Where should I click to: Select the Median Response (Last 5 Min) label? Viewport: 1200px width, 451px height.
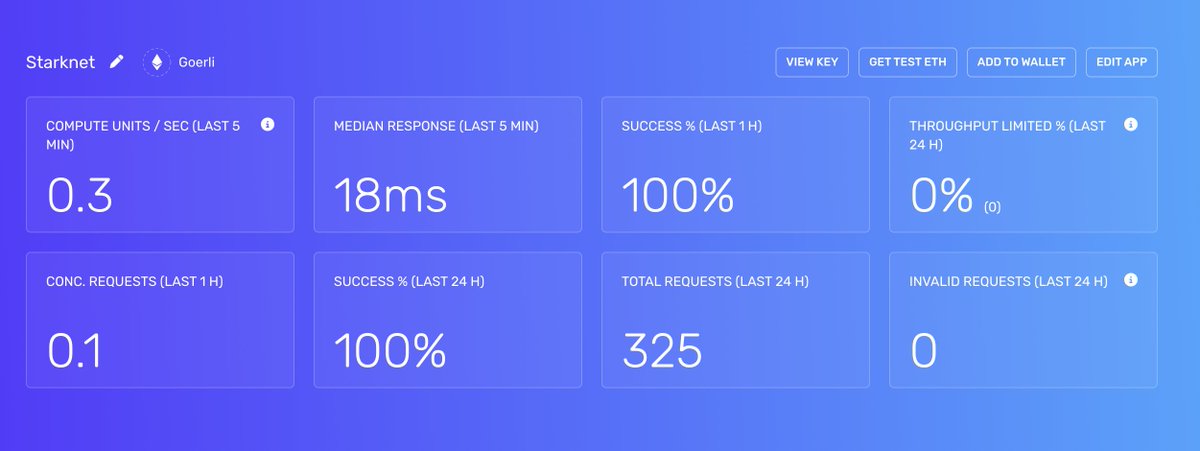(436, 126)
